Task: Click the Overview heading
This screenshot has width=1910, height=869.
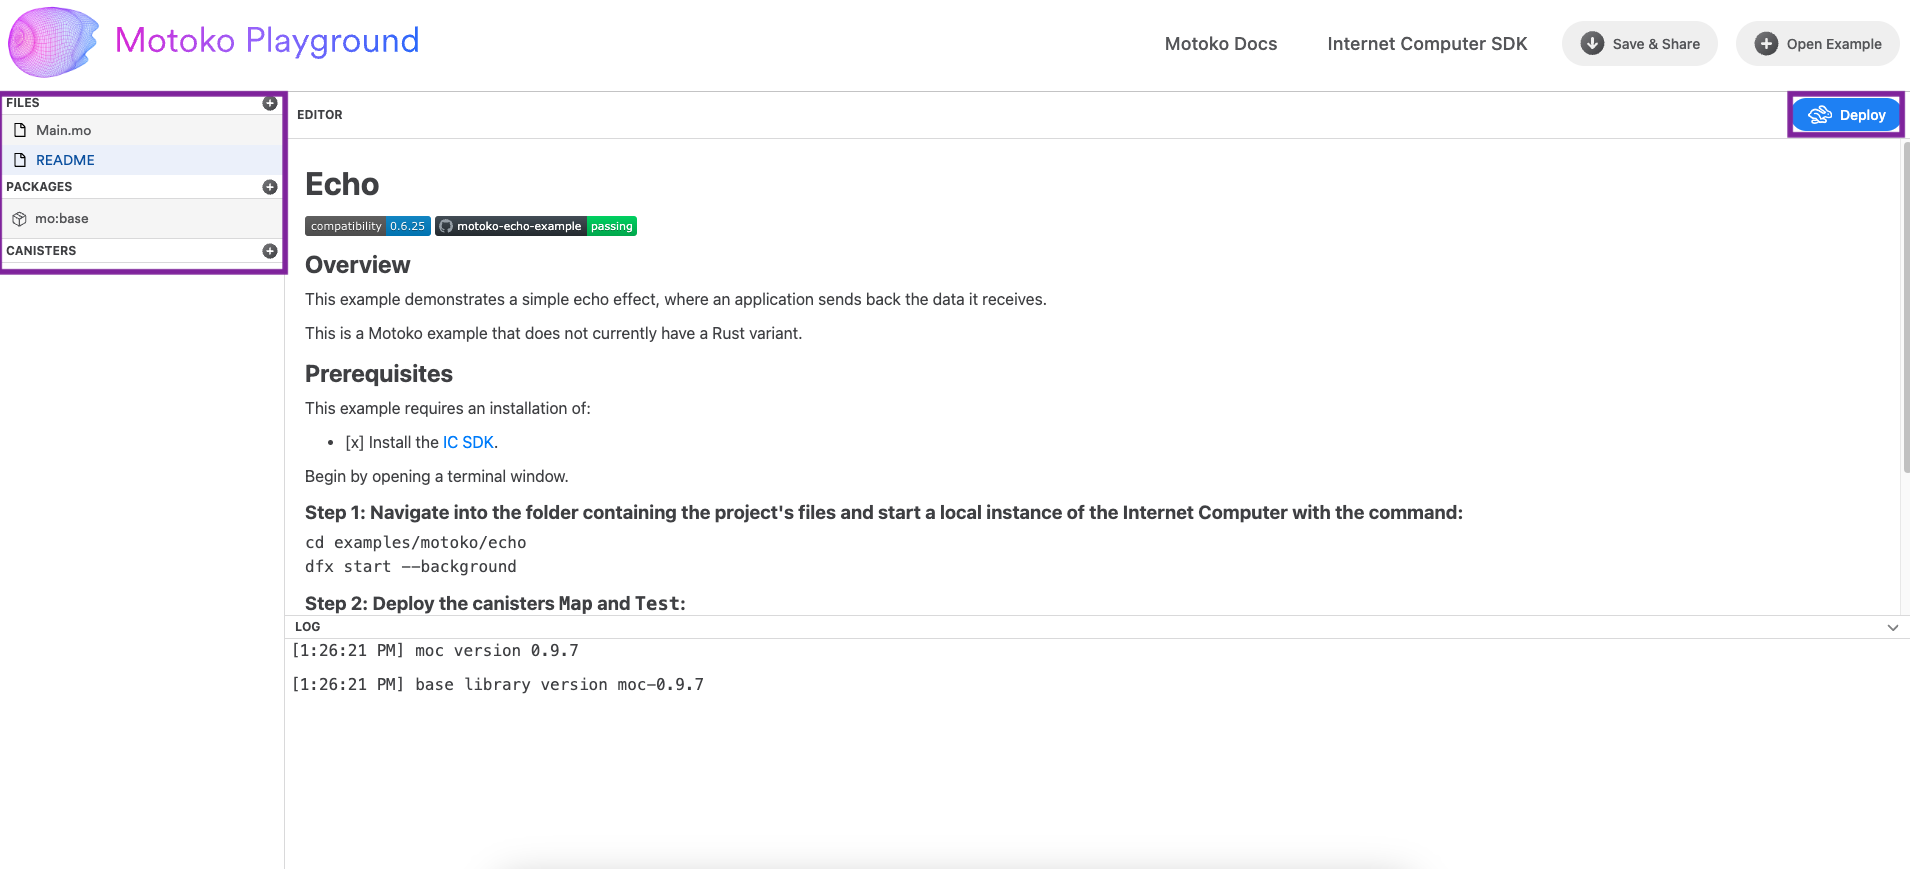Action: click(358, 265)
